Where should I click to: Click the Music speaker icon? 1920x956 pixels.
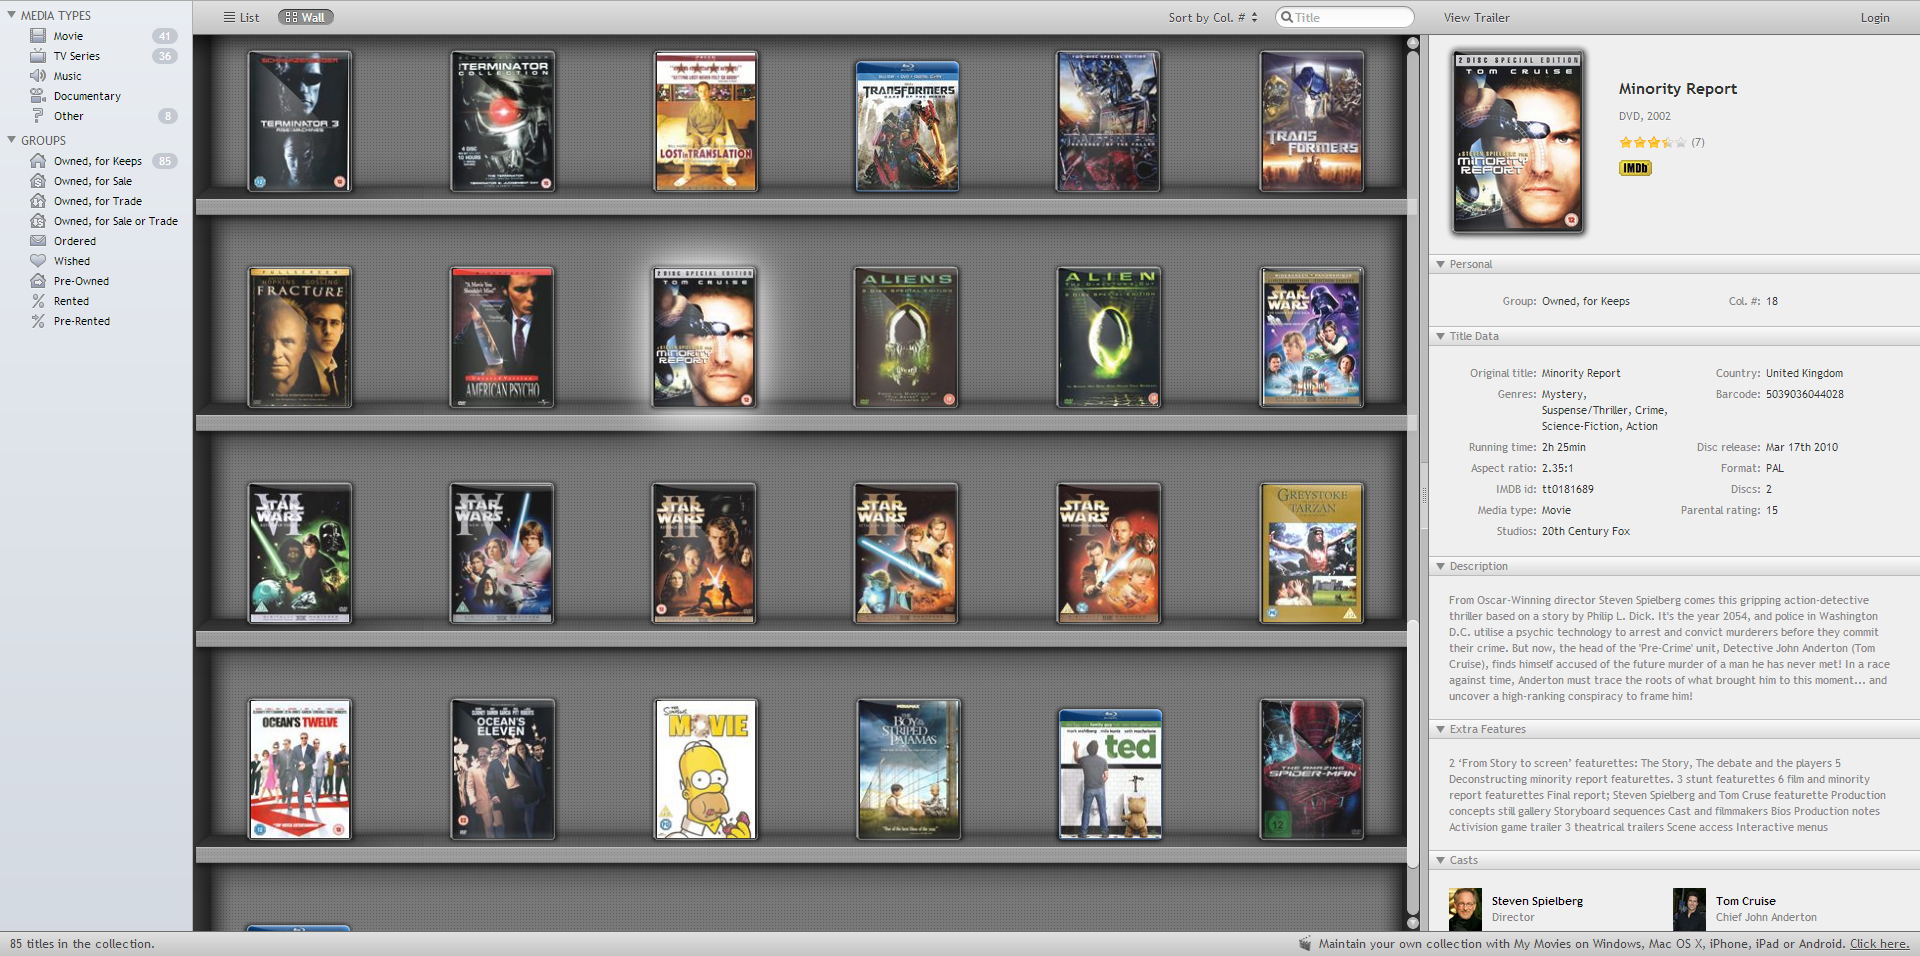38,76
